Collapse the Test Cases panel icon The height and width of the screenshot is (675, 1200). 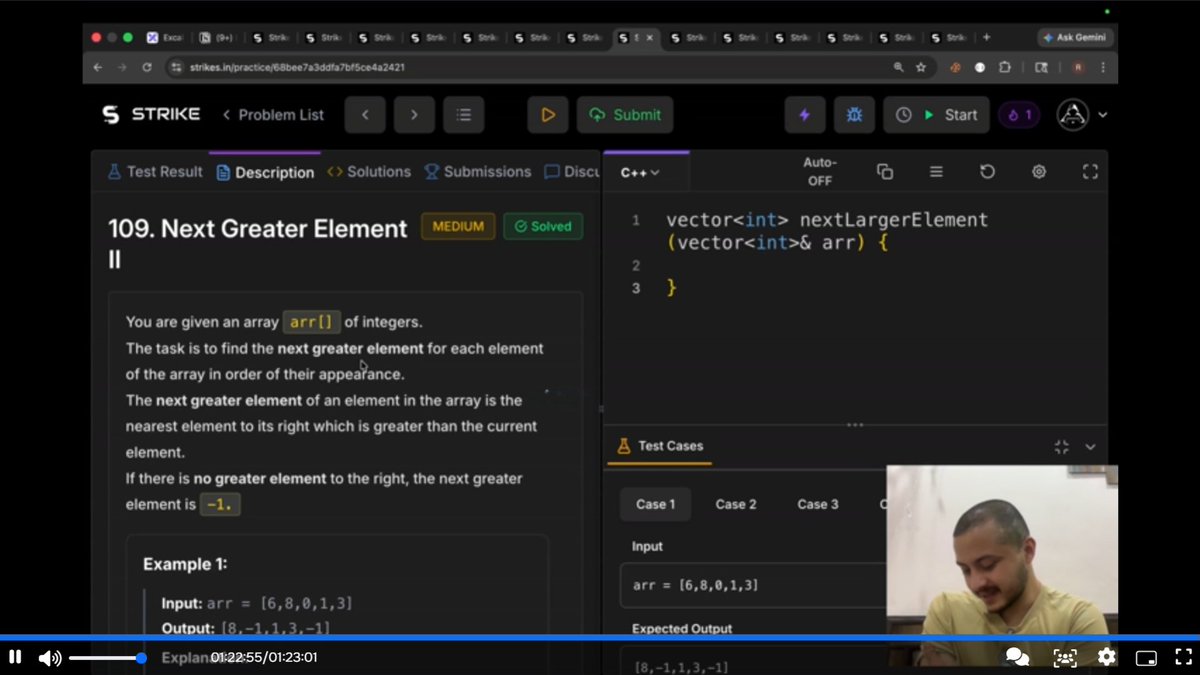[1062, 447]
